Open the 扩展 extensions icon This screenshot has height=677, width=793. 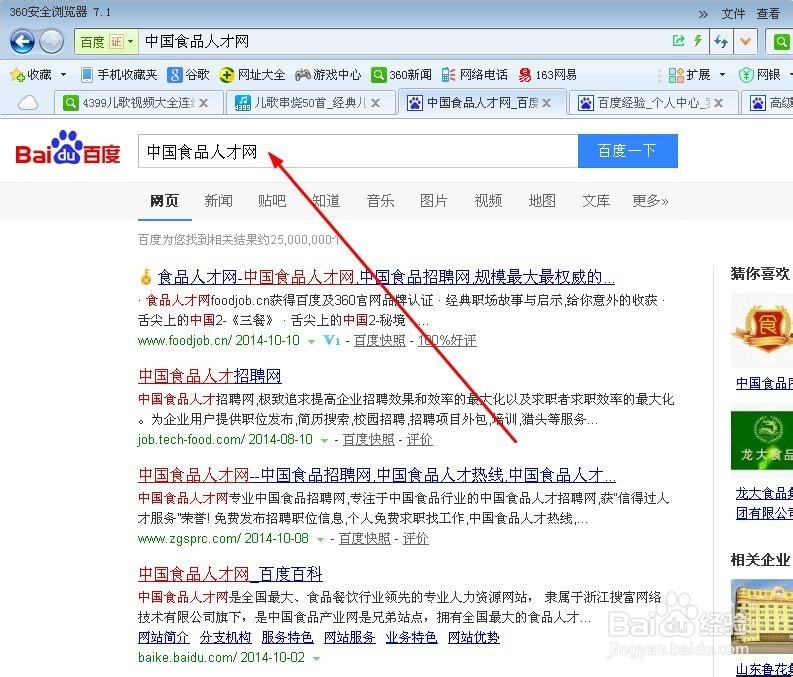pyautogui.click(x=676, y=75)
